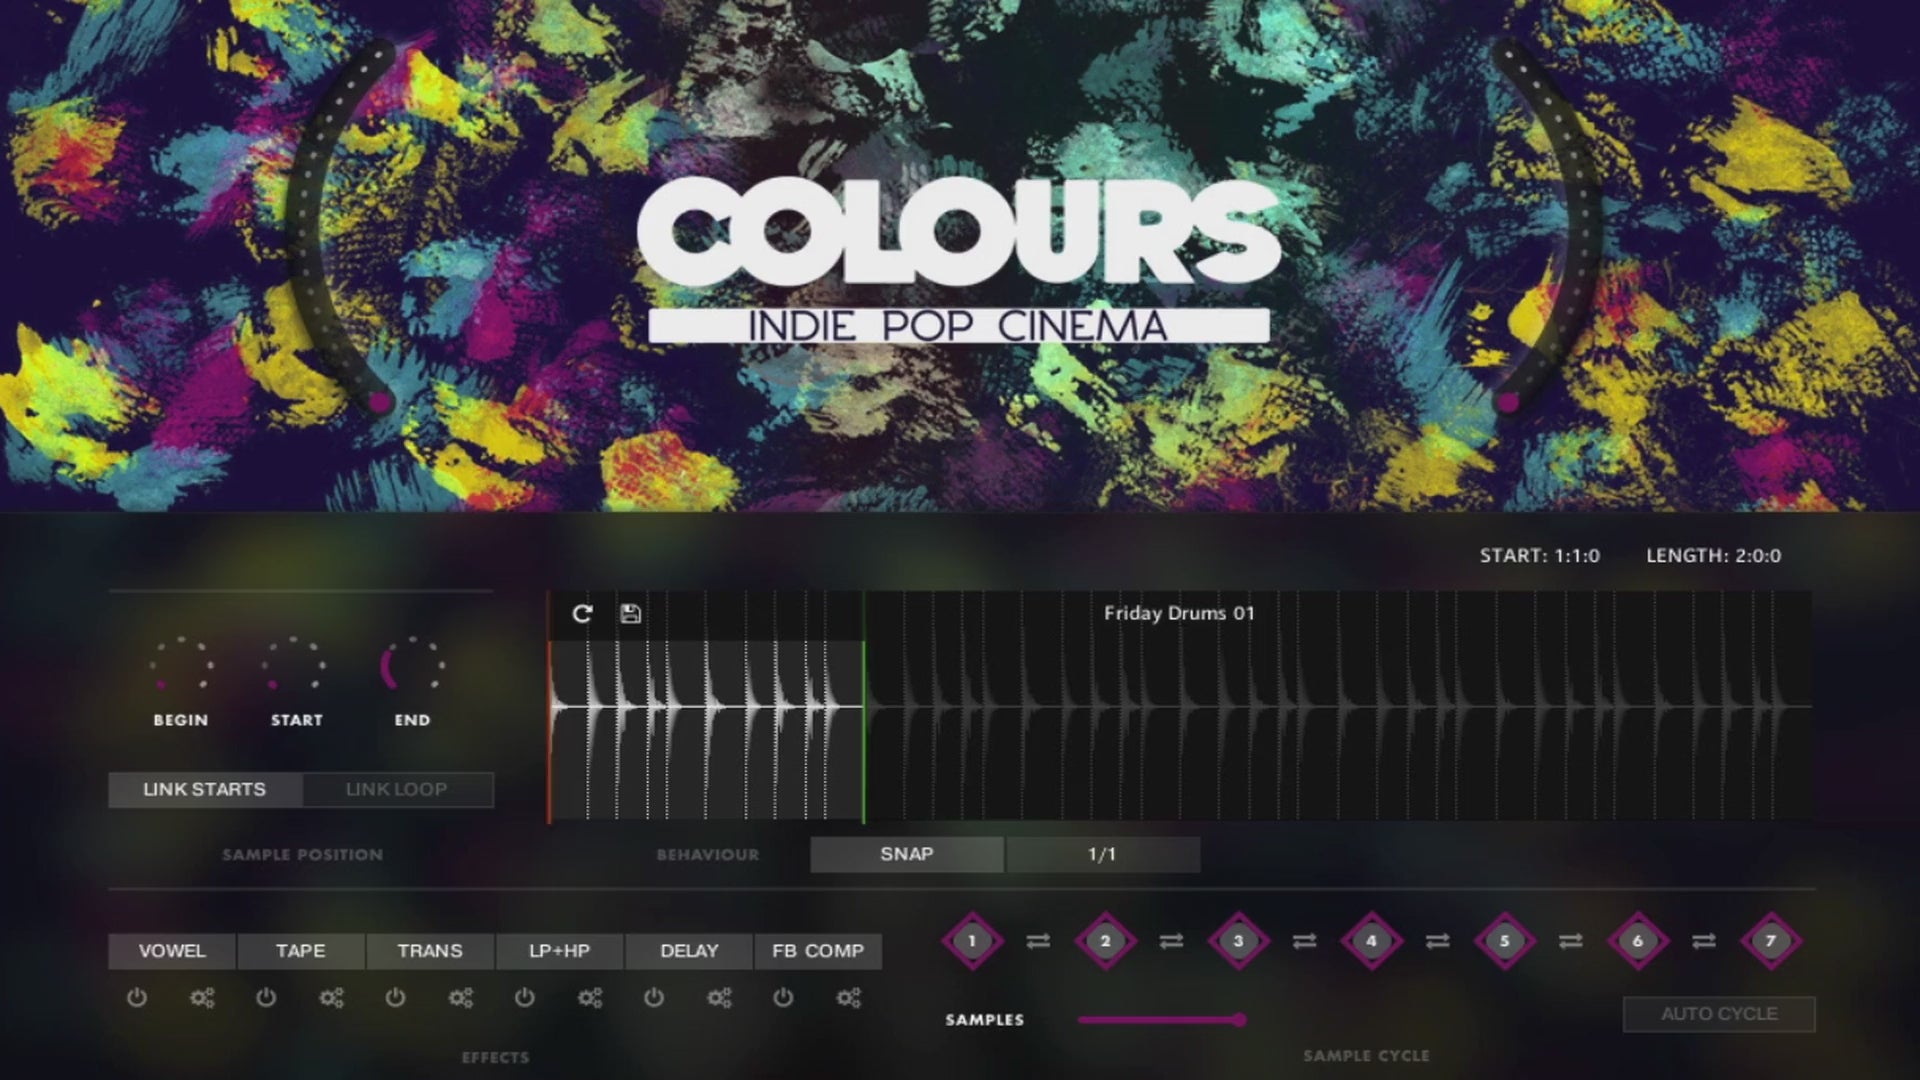Enable LINK LOOP option
The image size is (1920, 1080).
(x=397, y=789)
